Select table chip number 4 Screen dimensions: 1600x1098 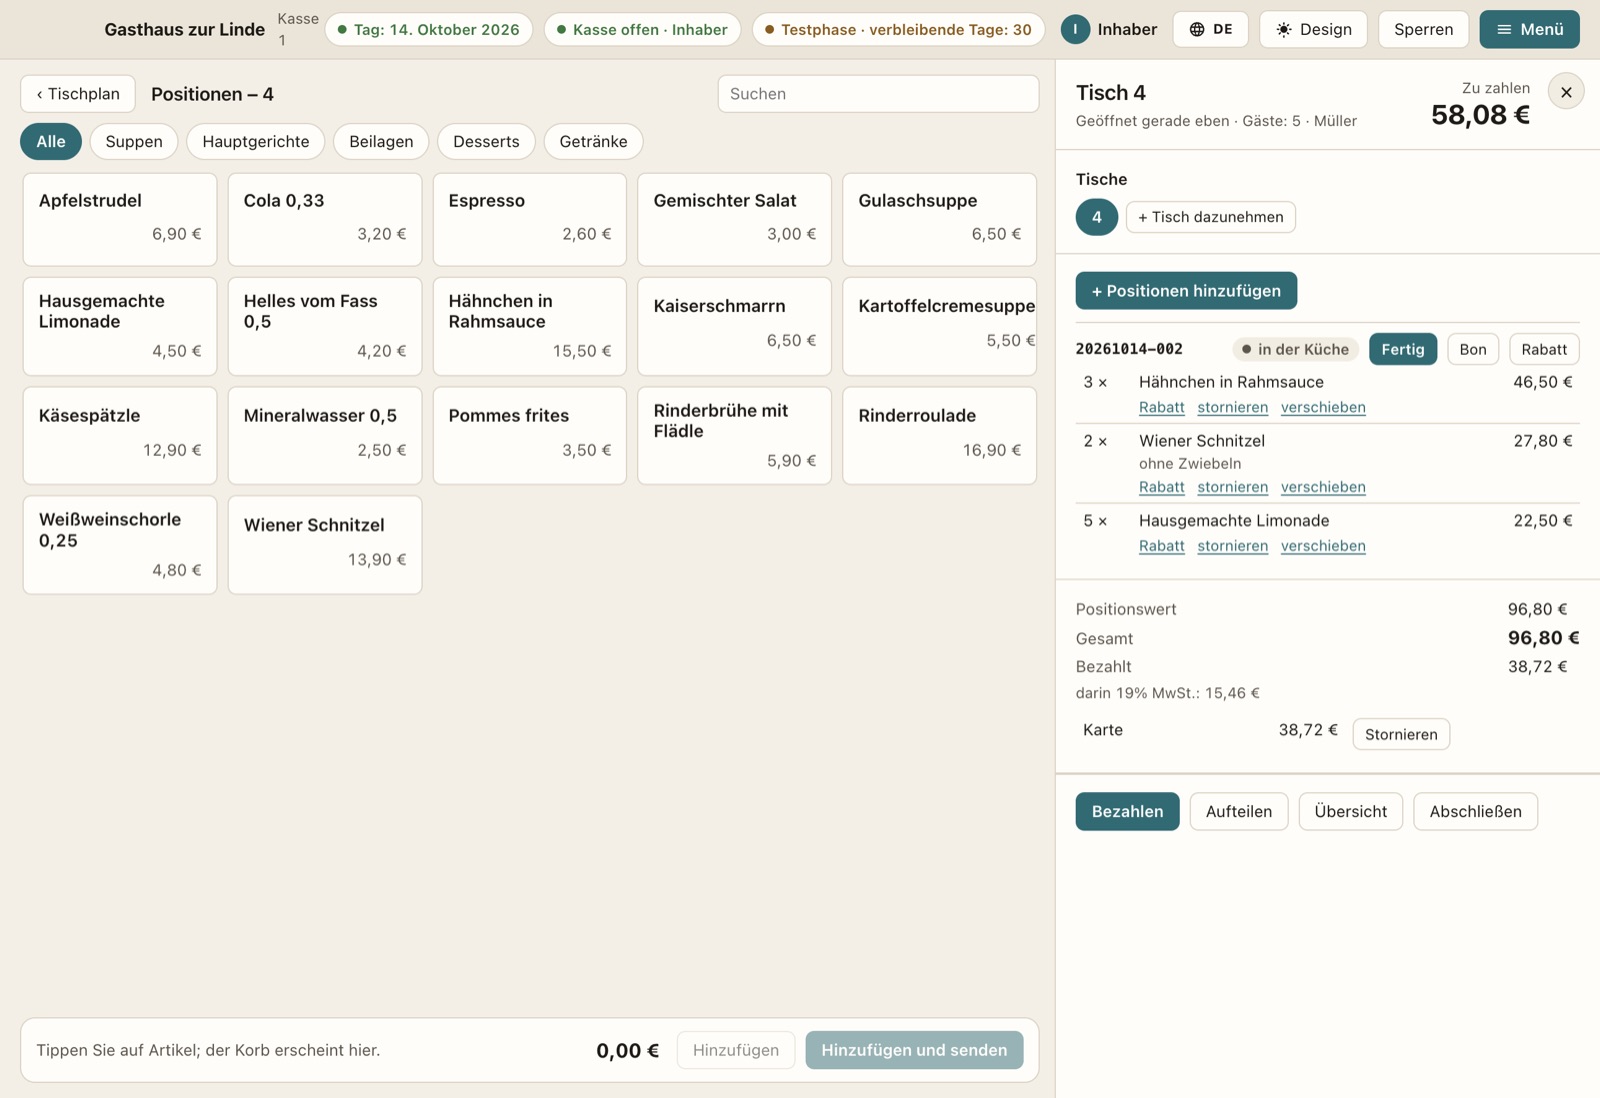[x=1097, y=217]
